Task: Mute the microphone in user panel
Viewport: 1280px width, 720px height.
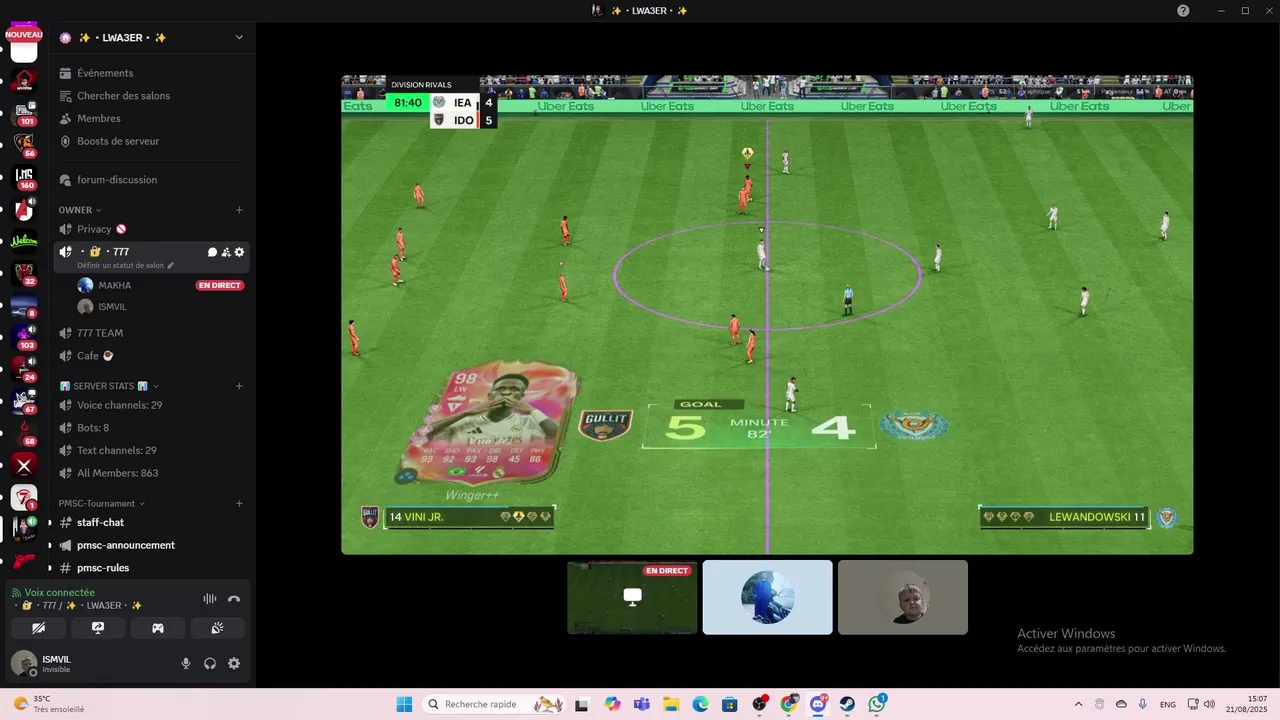Action: coord(186,663)
